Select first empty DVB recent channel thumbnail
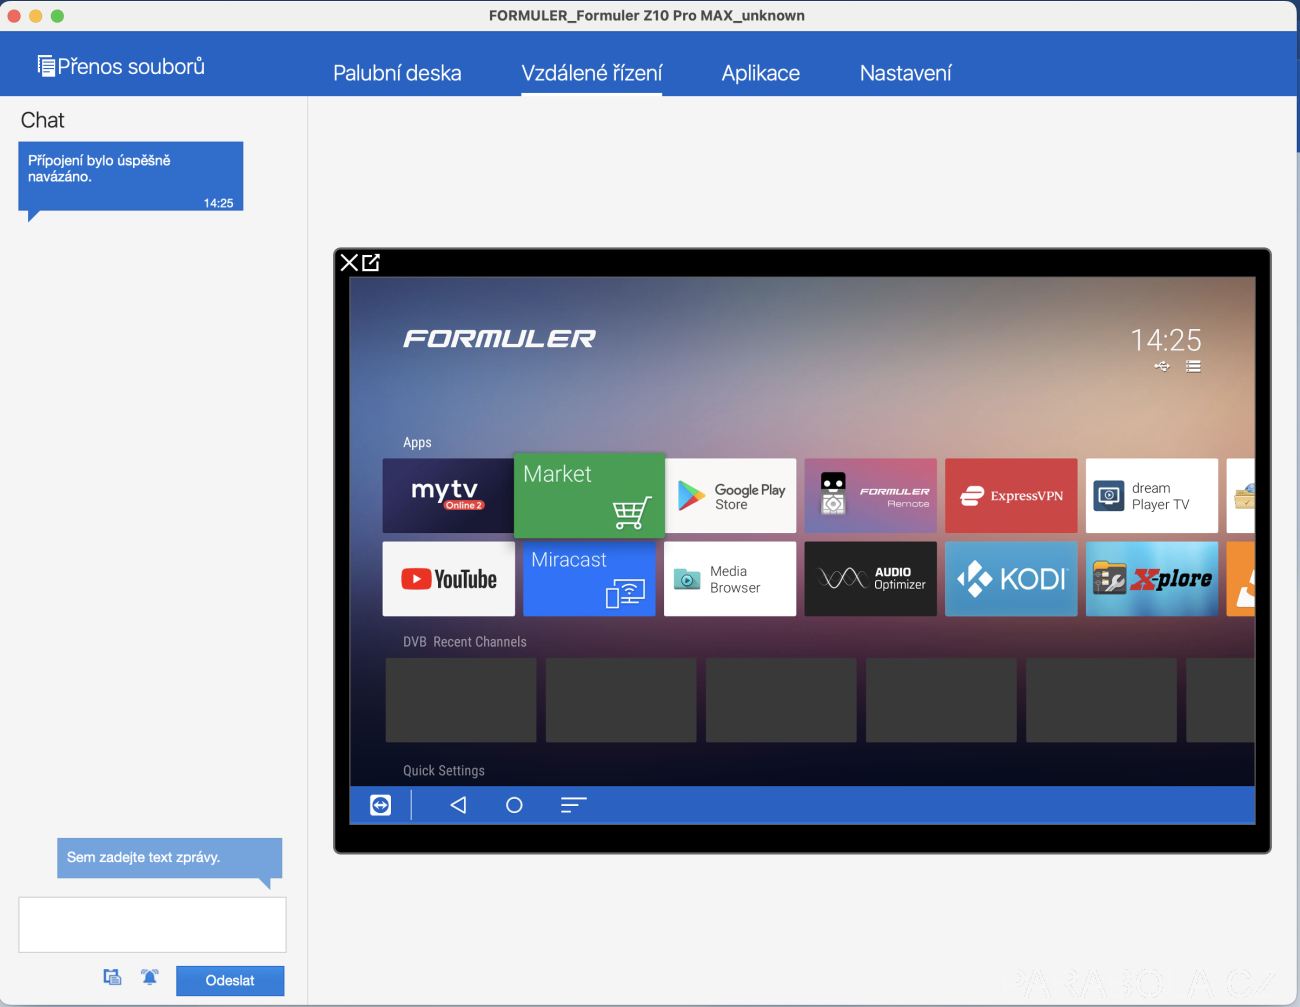Image resolution: width=1300 pixels, height=1007 pixels. [x=461, y=700]
